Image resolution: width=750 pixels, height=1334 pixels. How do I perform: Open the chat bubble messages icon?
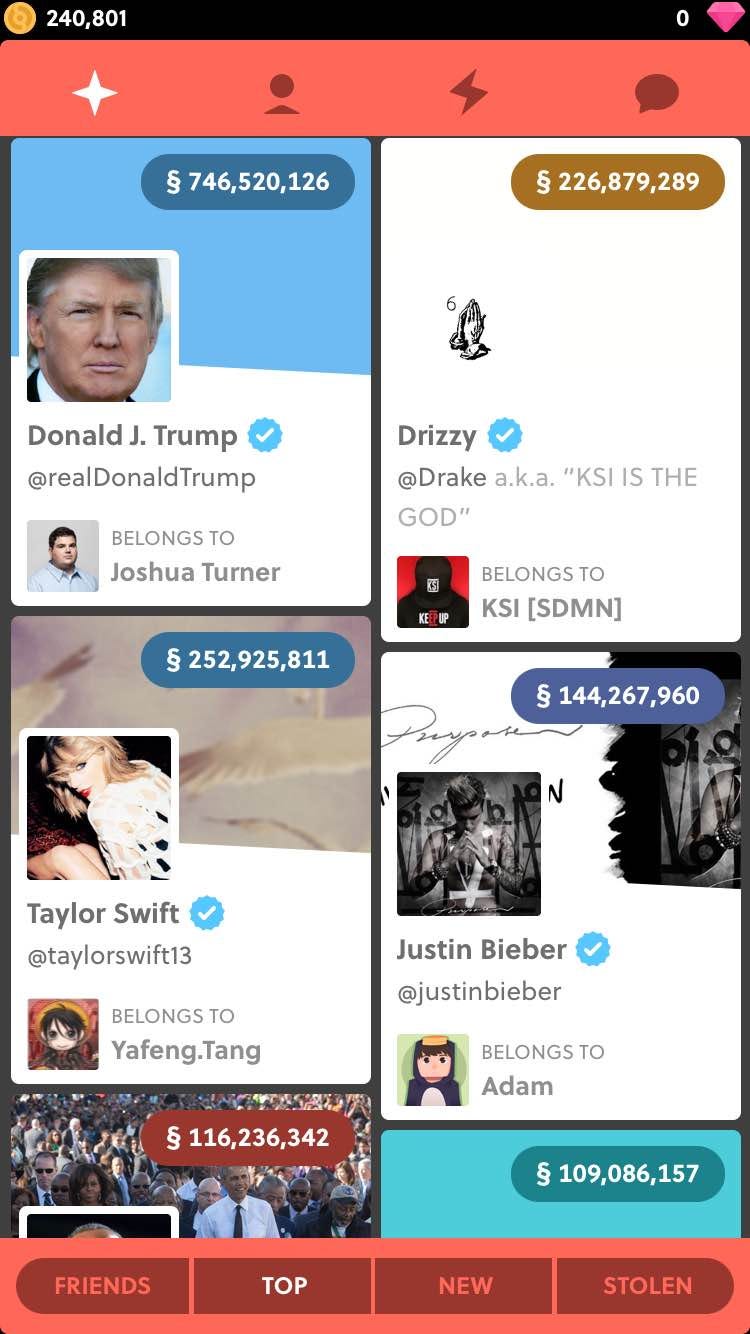pos(657,94)
